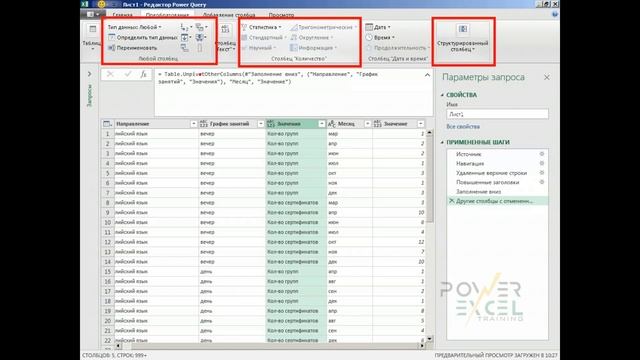Click the fx function icon
The width and height of the screenshot is (640, 360).
(143, 74)
